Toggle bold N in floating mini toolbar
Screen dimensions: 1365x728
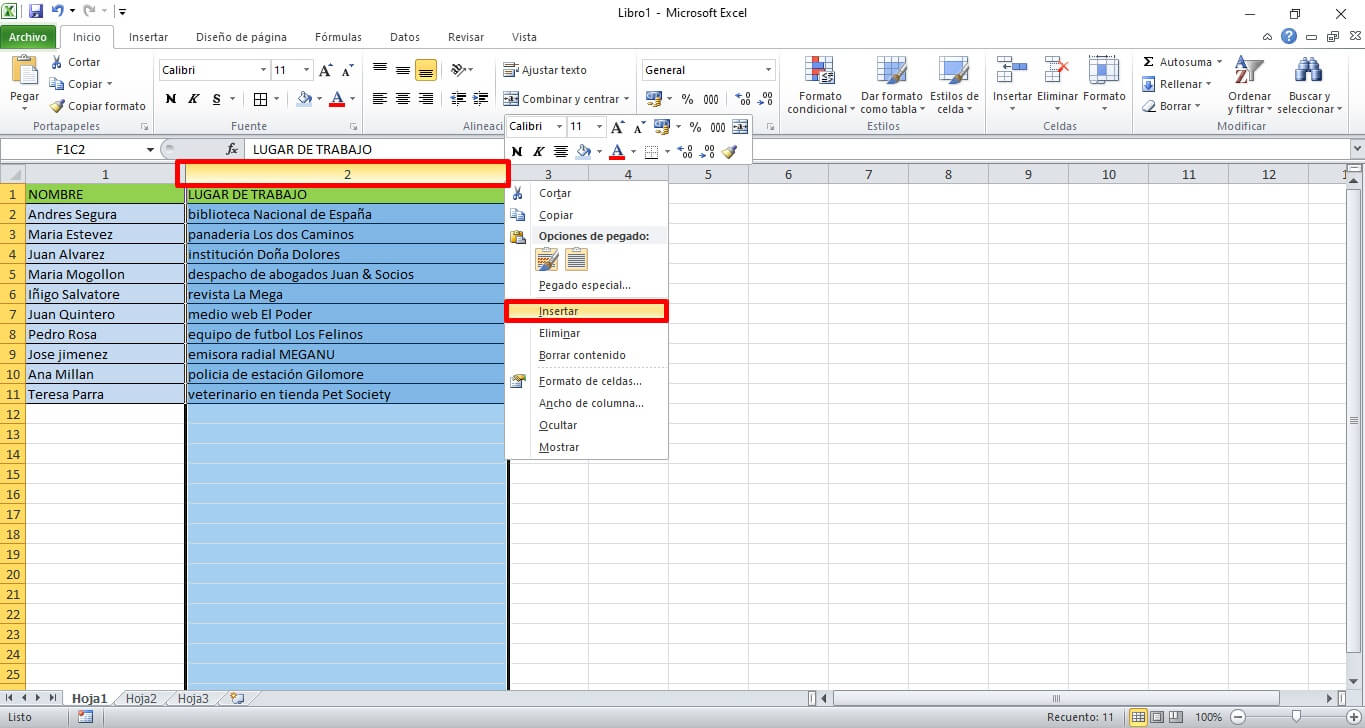click(x=517, y=152)
